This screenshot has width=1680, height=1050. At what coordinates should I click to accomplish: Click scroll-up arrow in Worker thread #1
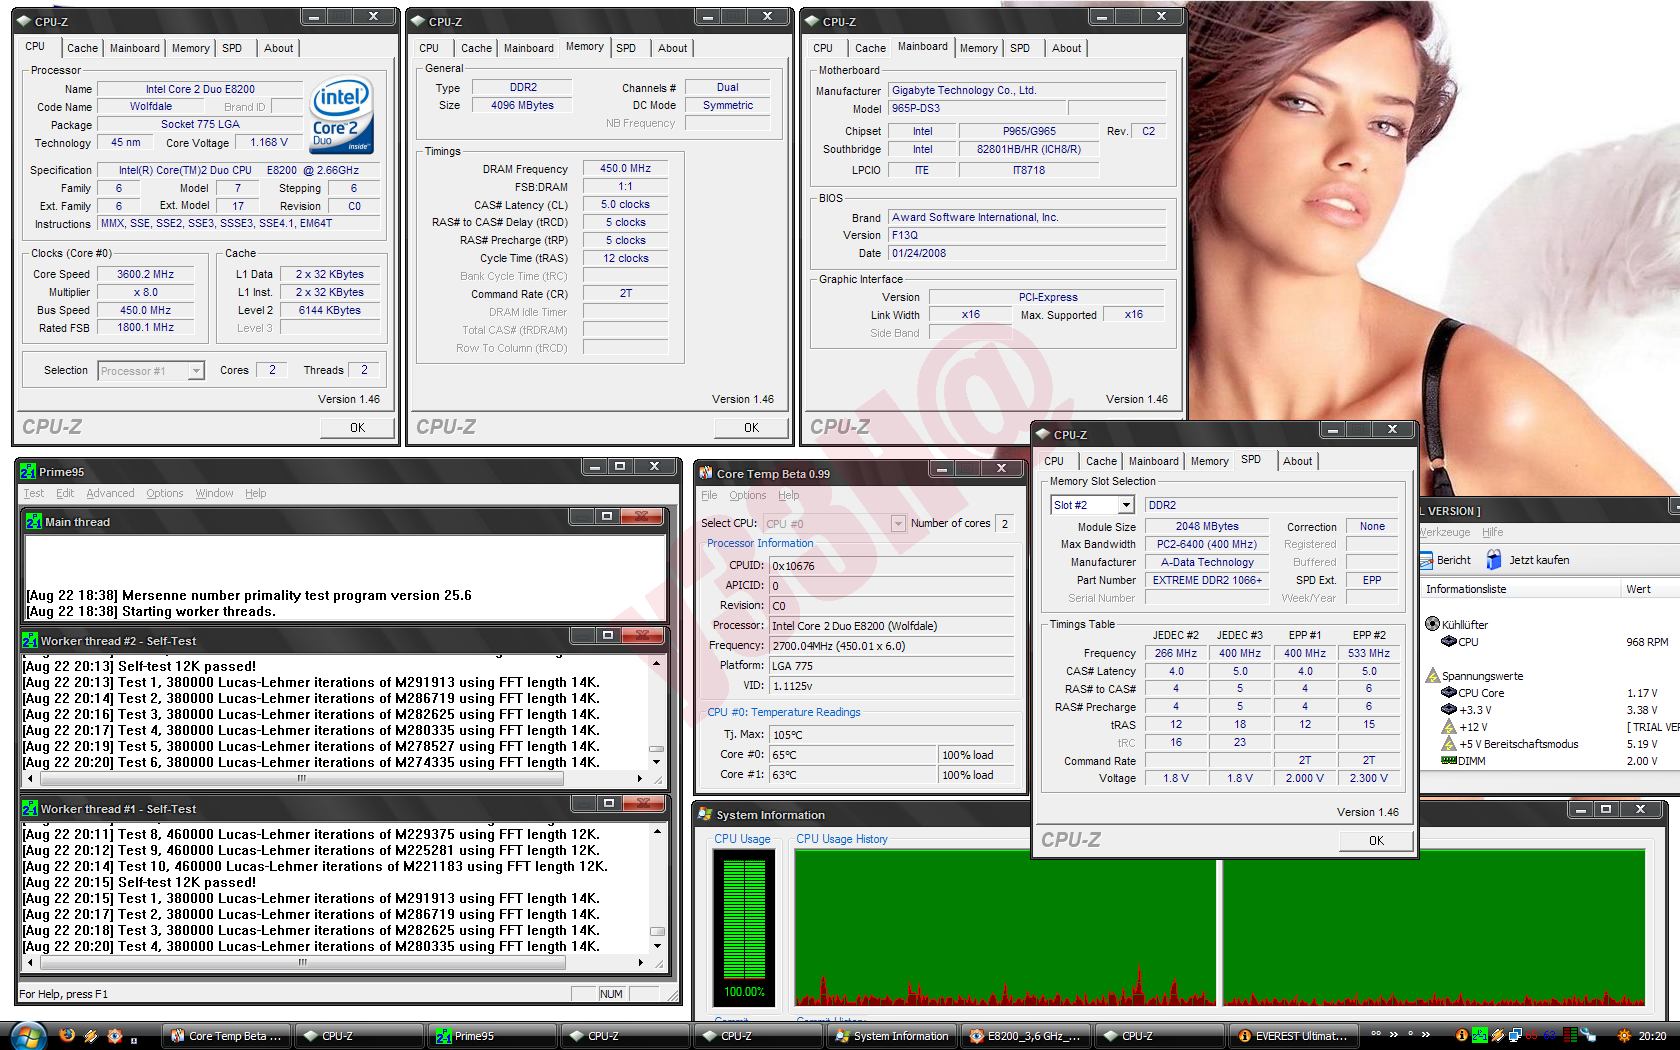pos(656,831)
